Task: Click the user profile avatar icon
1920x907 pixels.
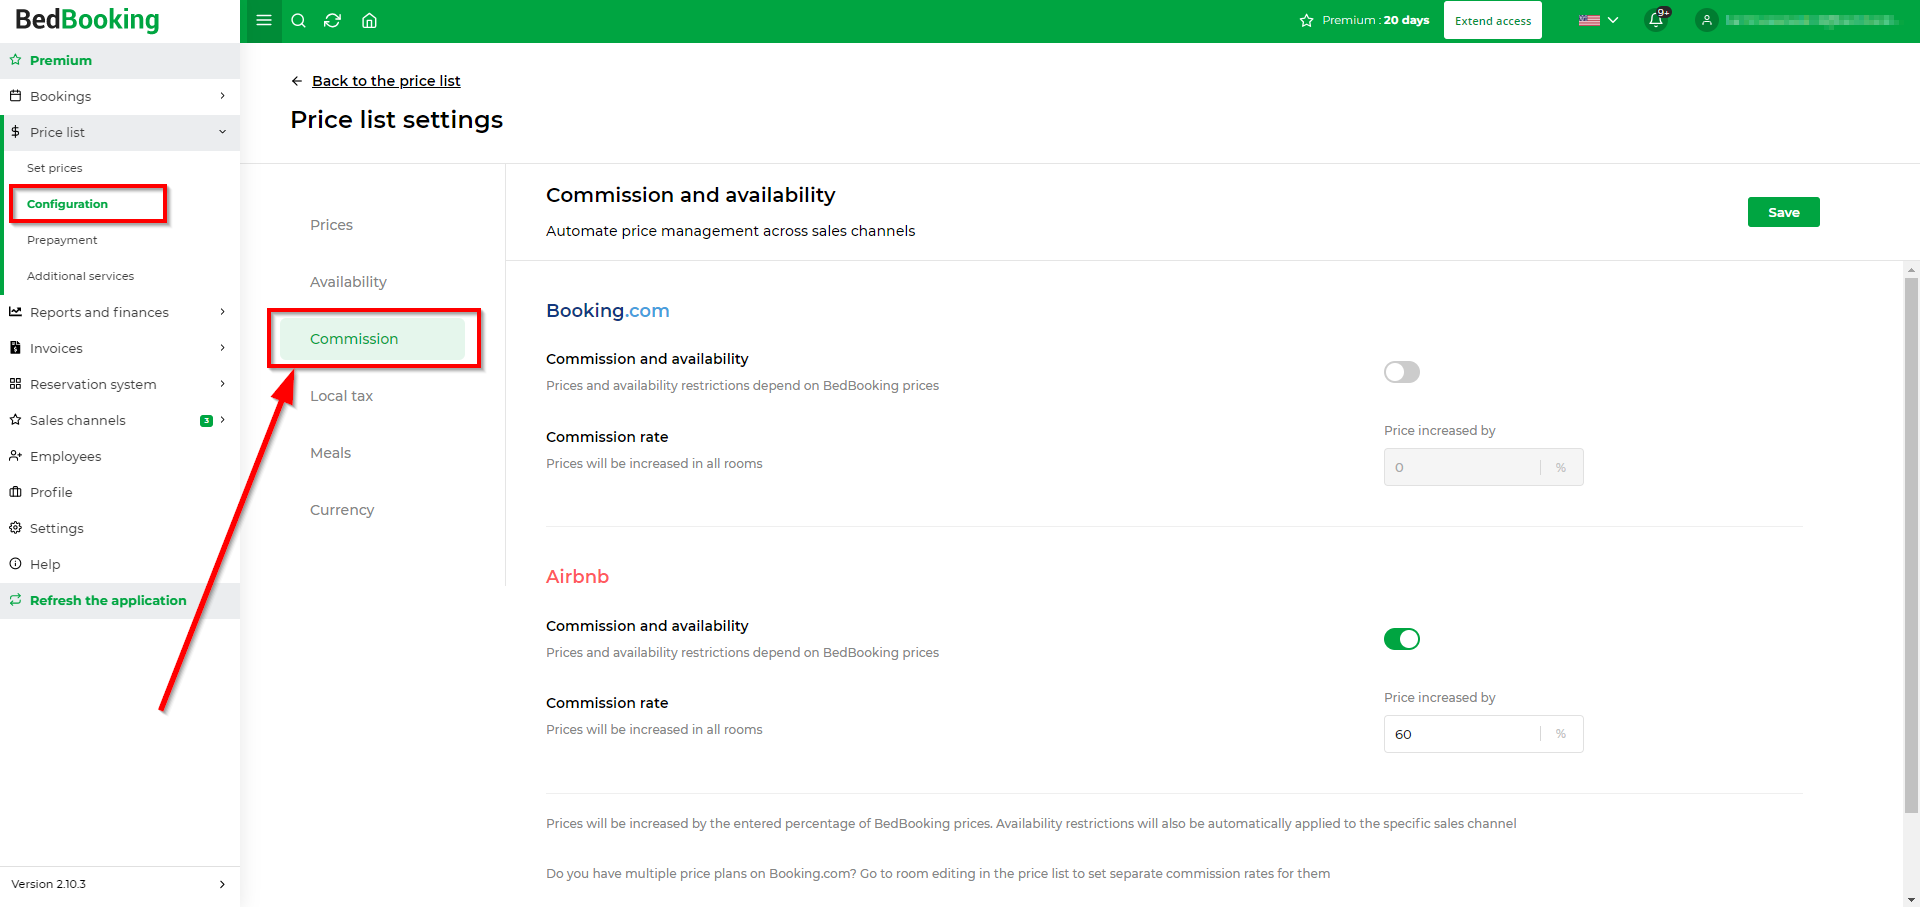Action: (x=1707, y=20)
